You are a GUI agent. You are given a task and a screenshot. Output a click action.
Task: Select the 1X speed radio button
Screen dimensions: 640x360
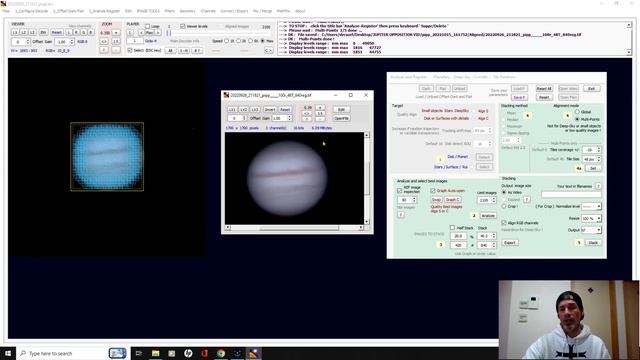[x=227, y=41]
